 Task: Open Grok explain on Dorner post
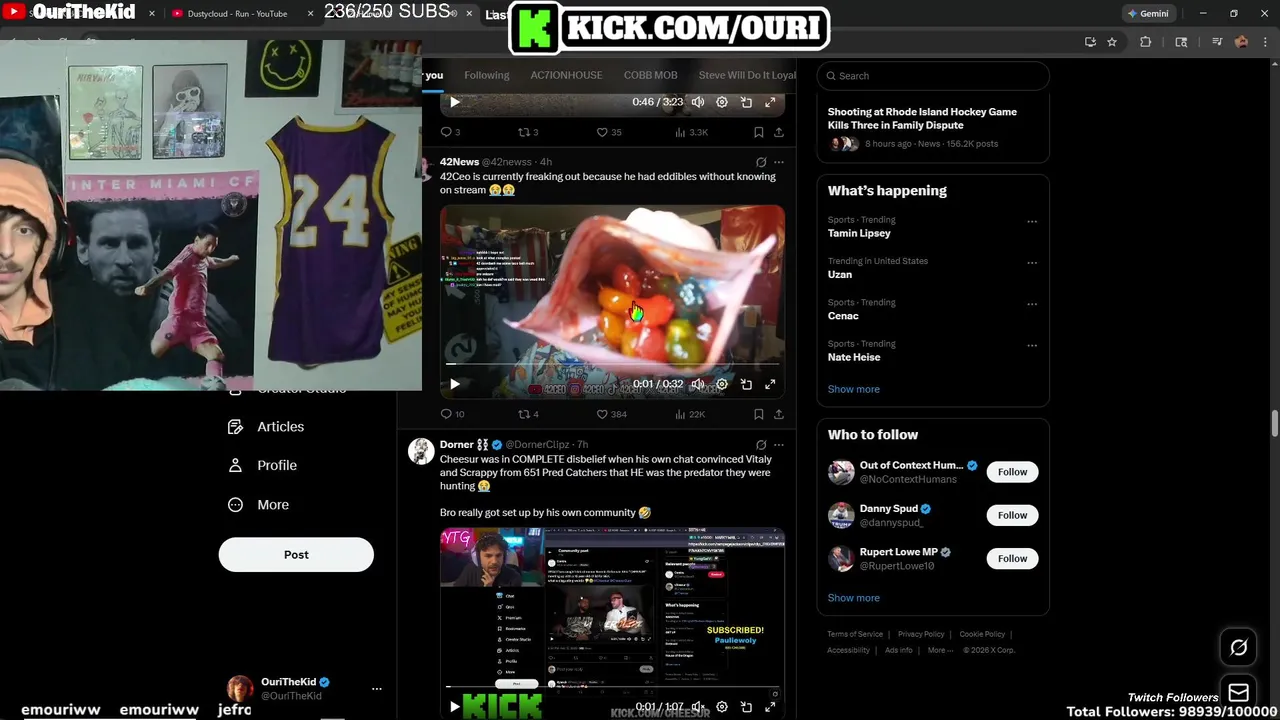point(761,445)
